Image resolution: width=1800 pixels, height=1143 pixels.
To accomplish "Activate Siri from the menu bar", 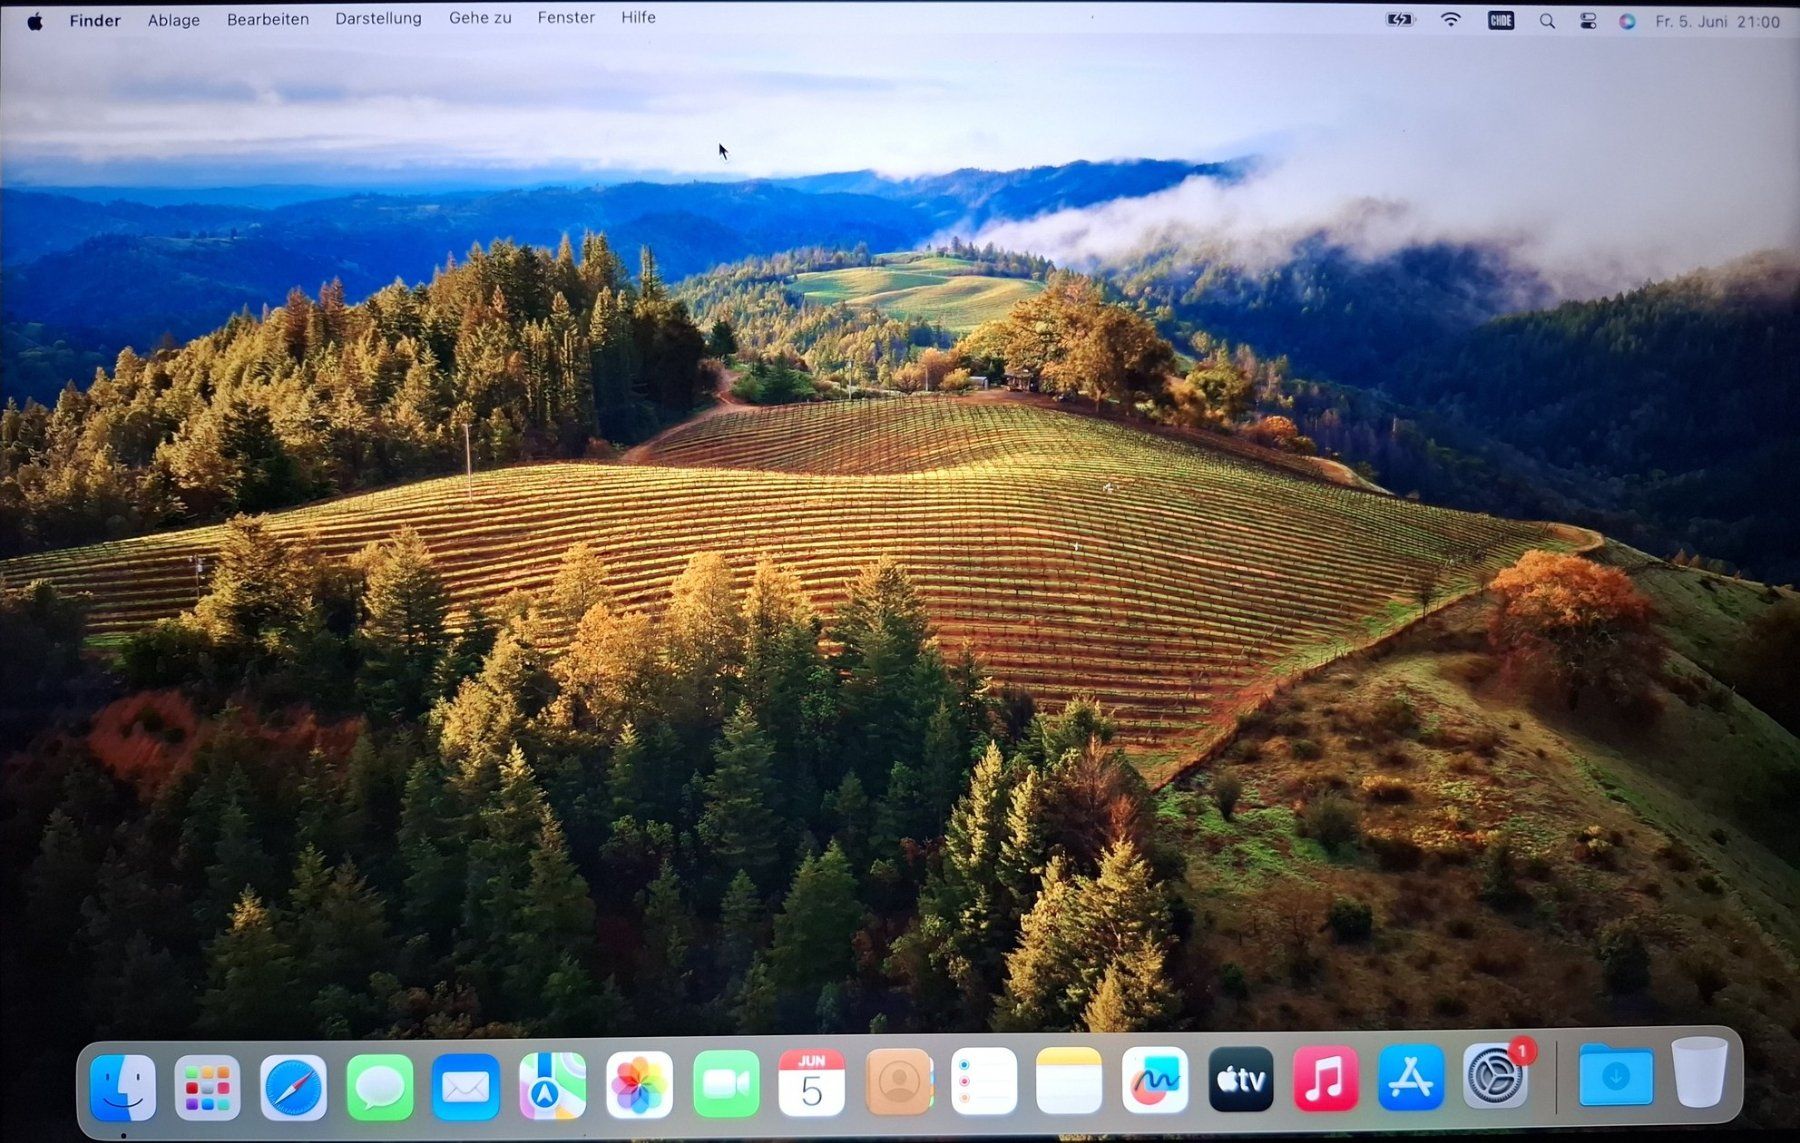I will pos(1627,21).
